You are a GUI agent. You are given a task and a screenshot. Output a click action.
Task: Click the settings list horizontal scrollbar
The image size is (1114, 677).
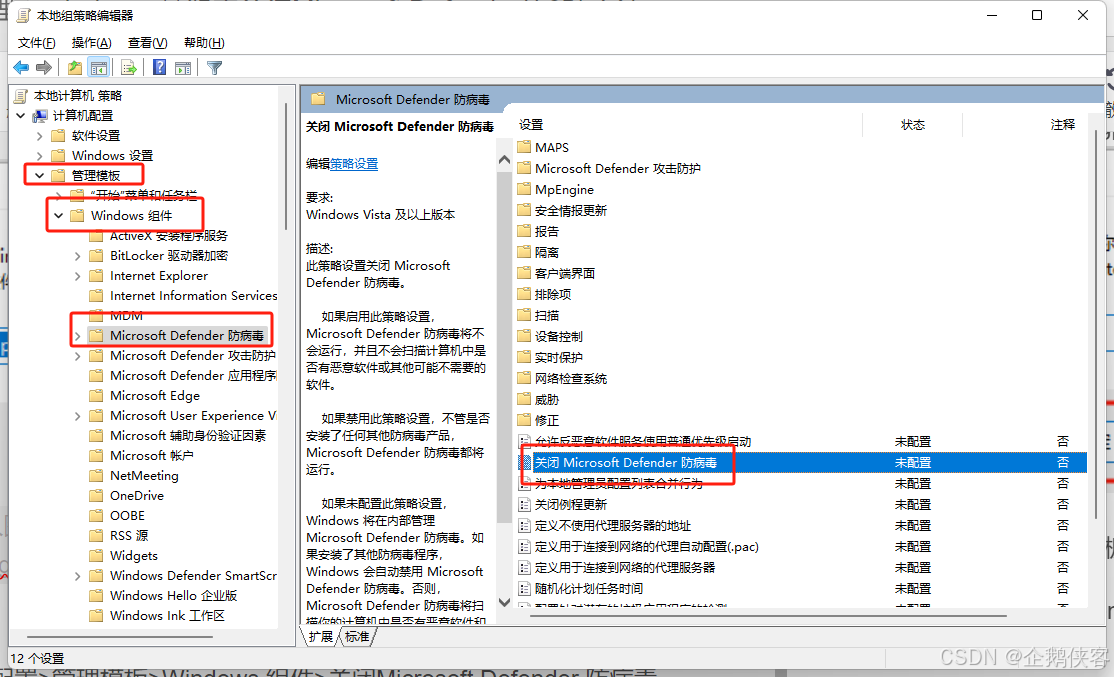[769, 615]
